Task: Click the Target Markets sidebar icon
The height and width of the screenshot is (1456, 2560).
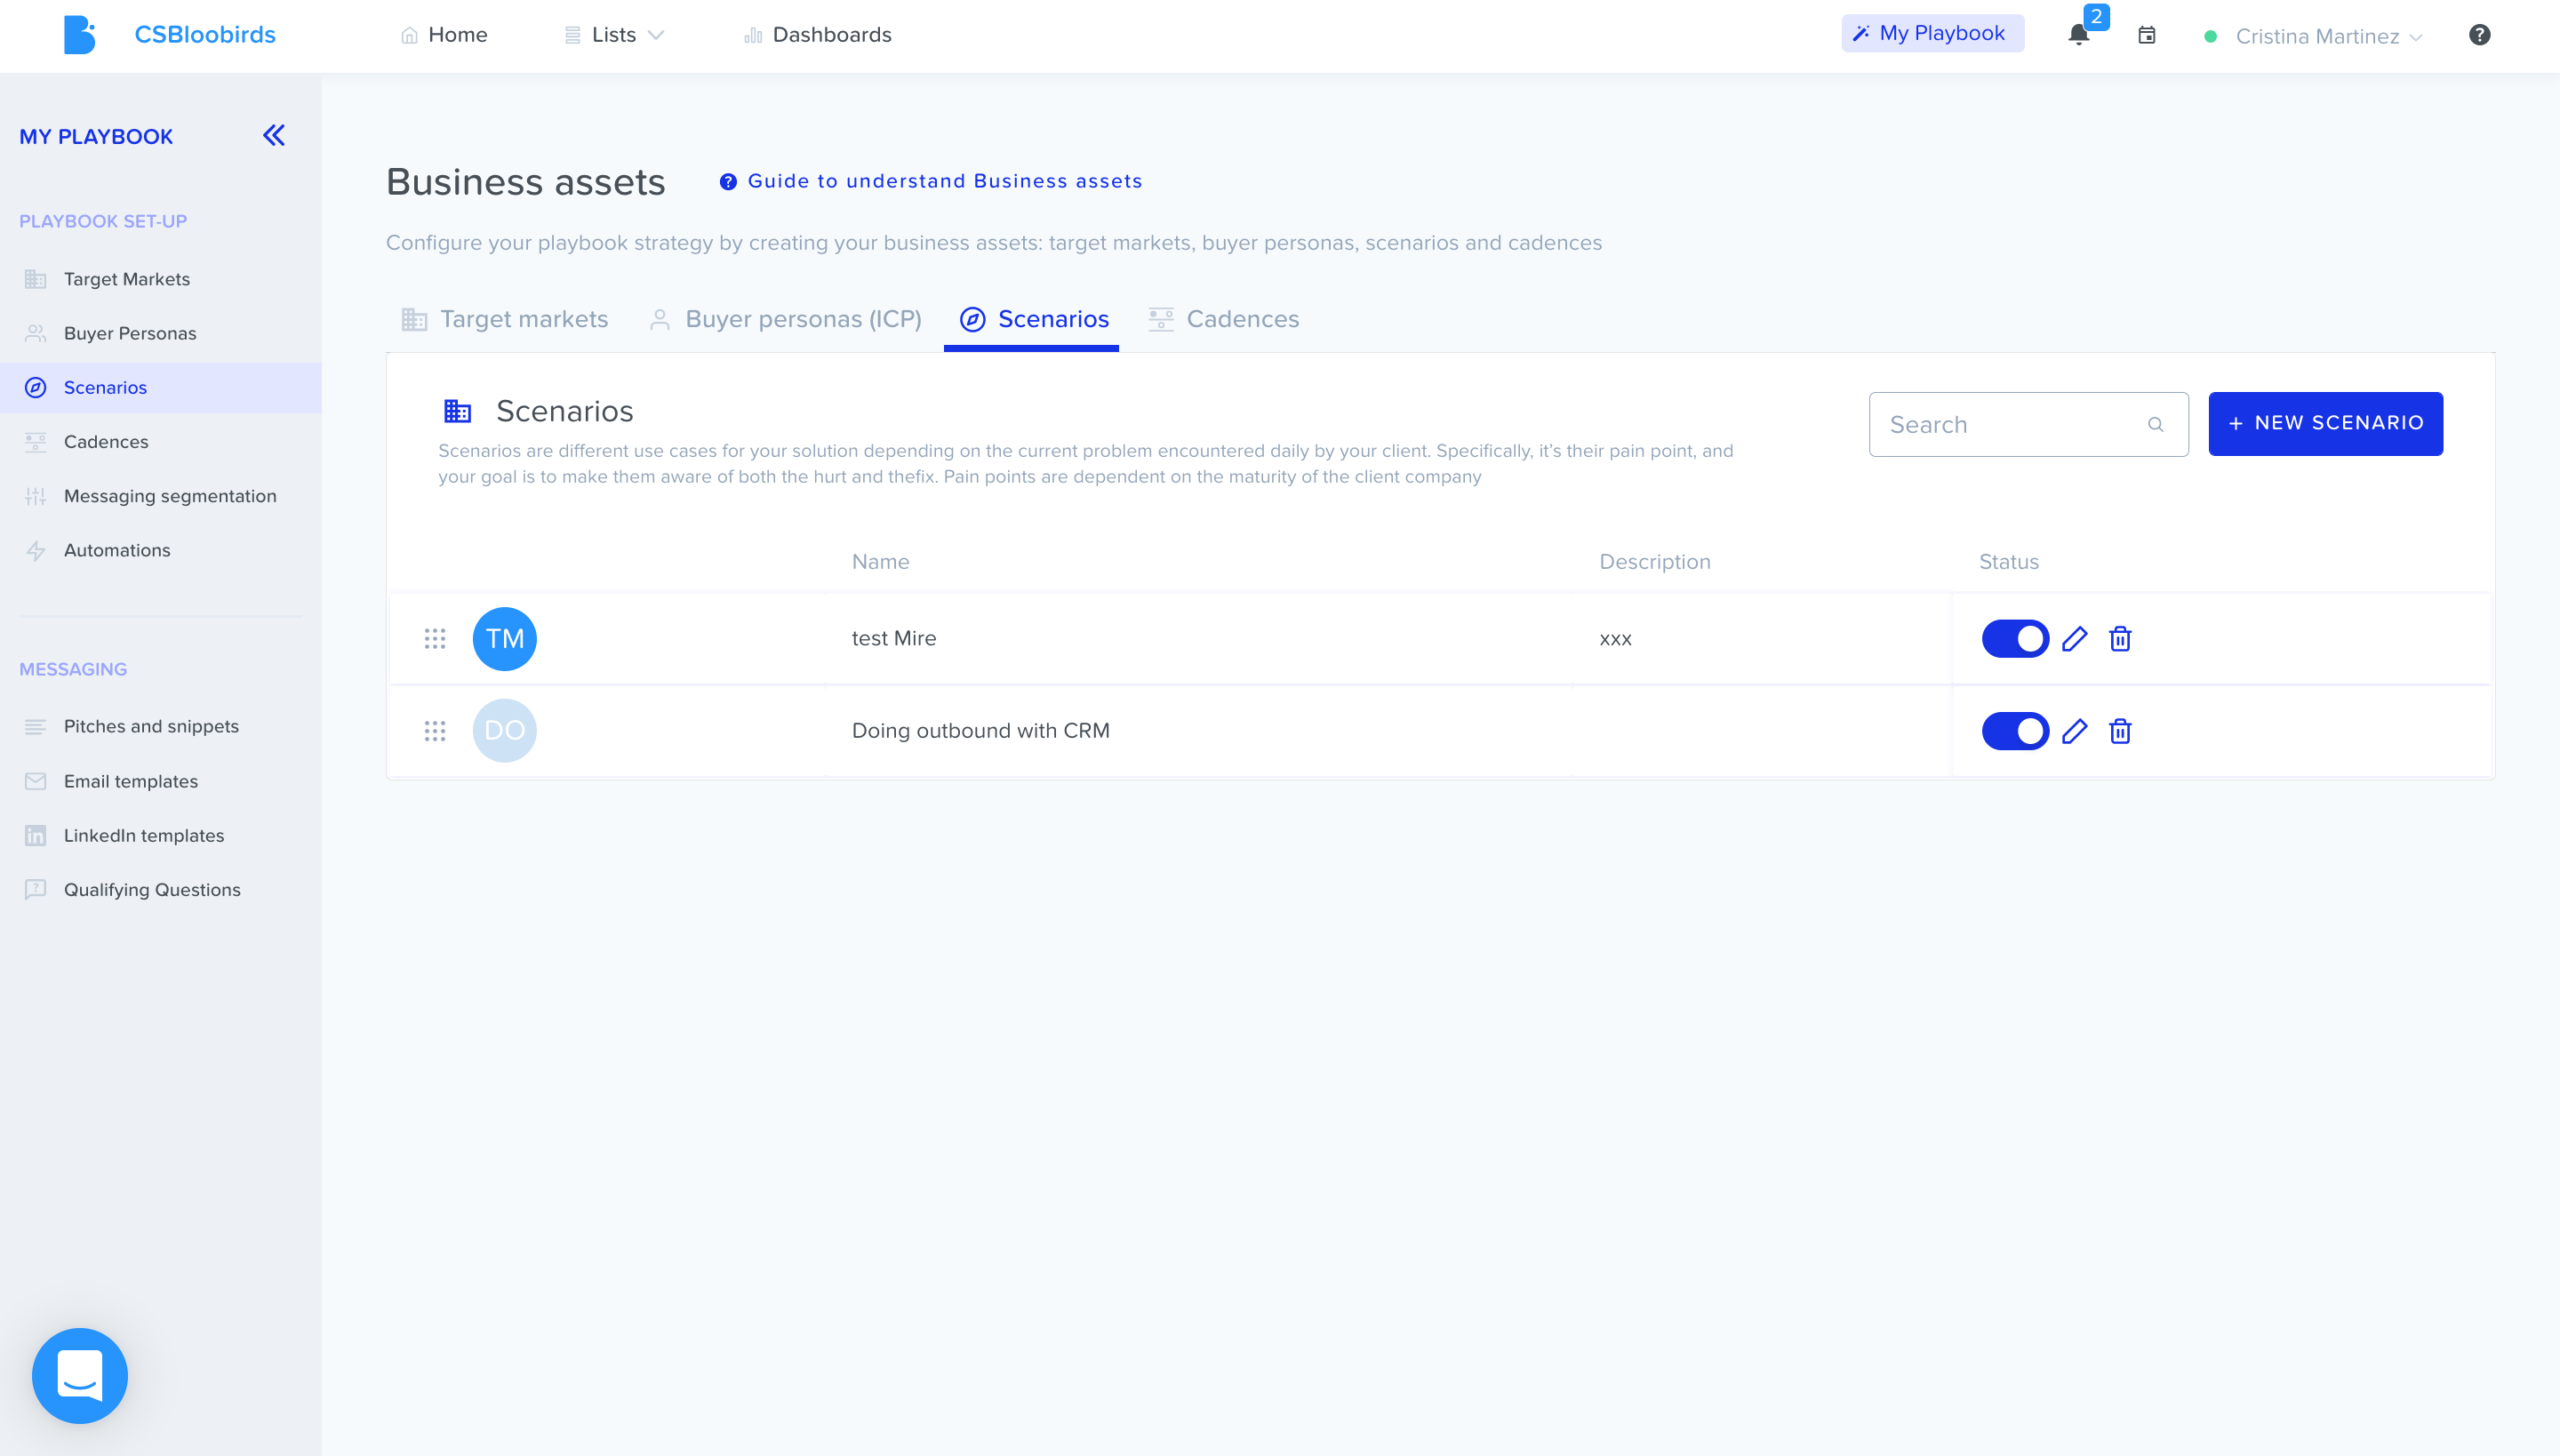Action: pyautogui.click(x=36, y=279)
